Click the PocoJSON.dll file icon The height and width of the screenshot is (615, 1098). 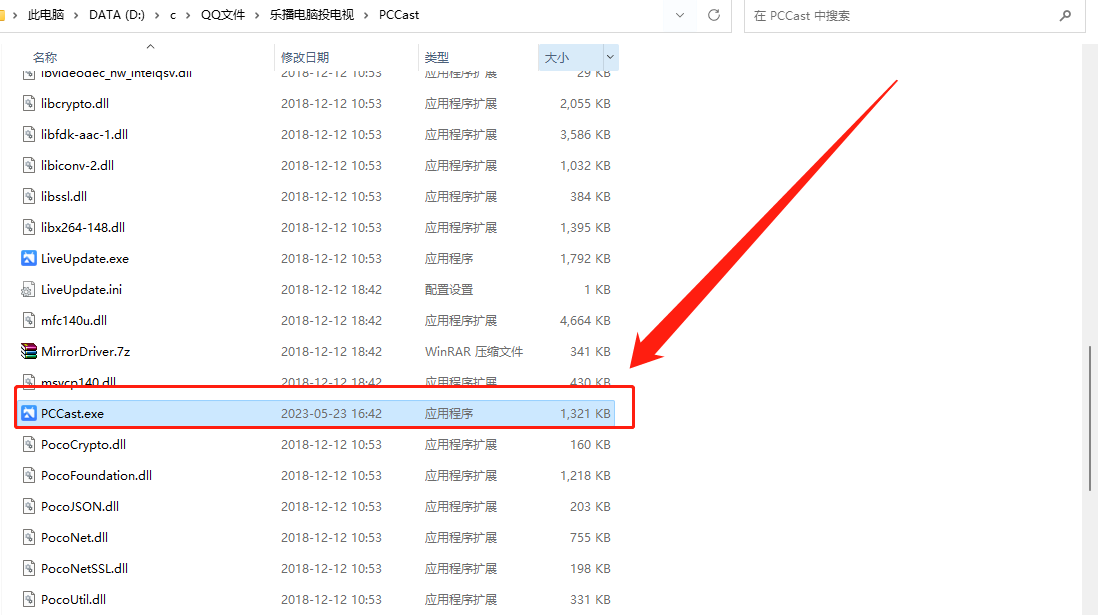tap(28, 506)
